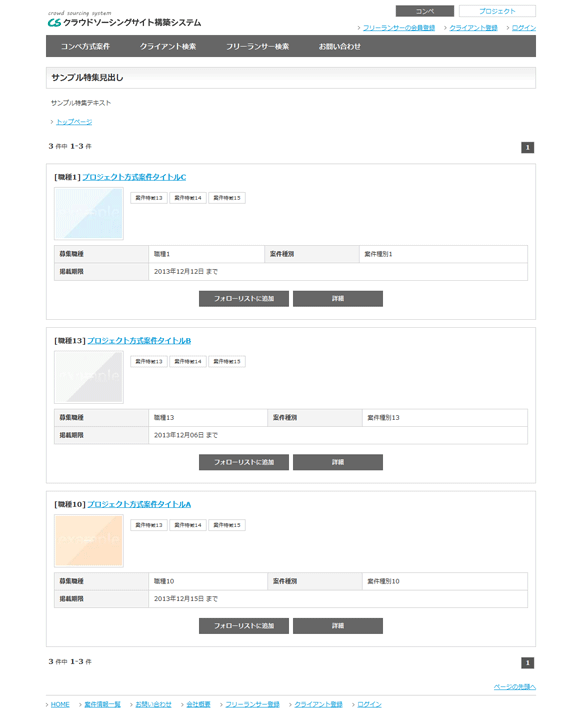Screen dimensions: 582x715
Task: Add project C to the follow list
Action: [244, 299]
